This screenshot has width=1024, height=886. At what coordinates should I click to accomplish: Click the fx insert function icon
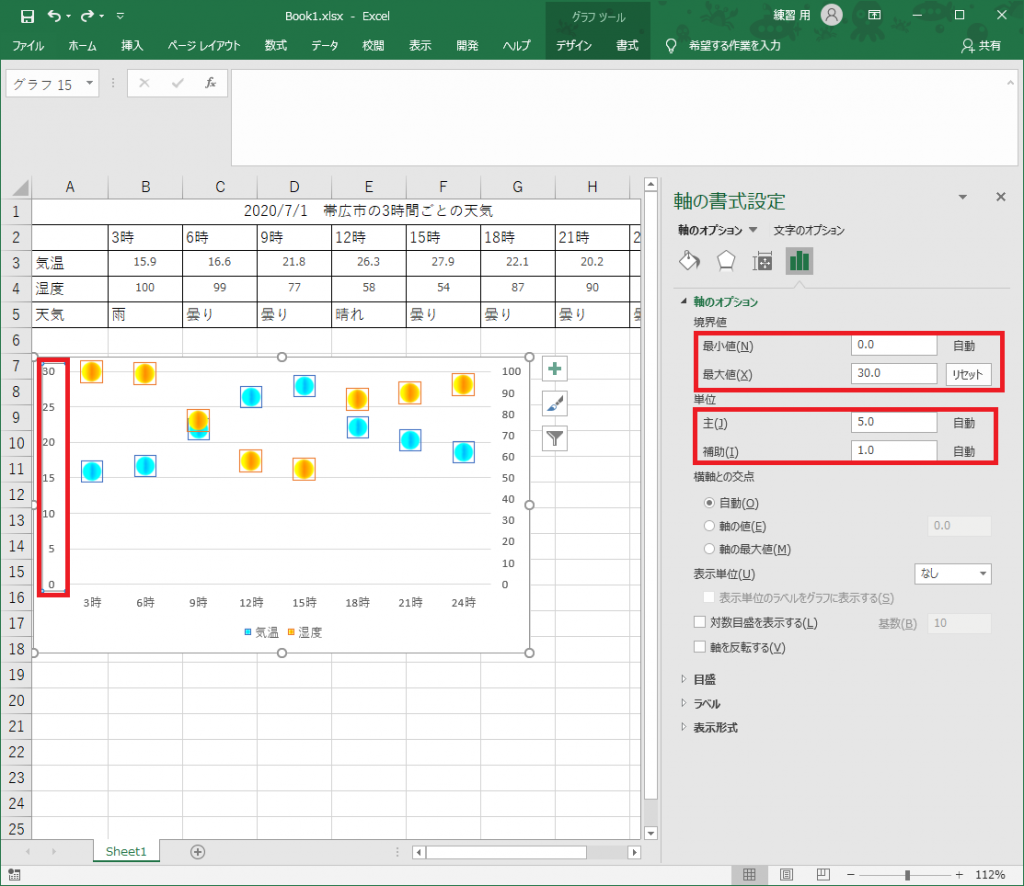210,83
